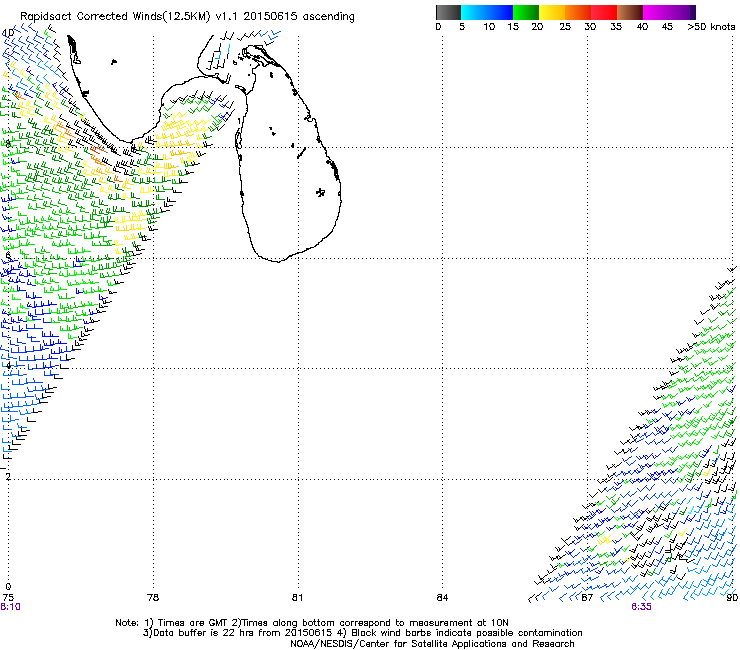Click the legend tick label 40

tap(642, 27)
